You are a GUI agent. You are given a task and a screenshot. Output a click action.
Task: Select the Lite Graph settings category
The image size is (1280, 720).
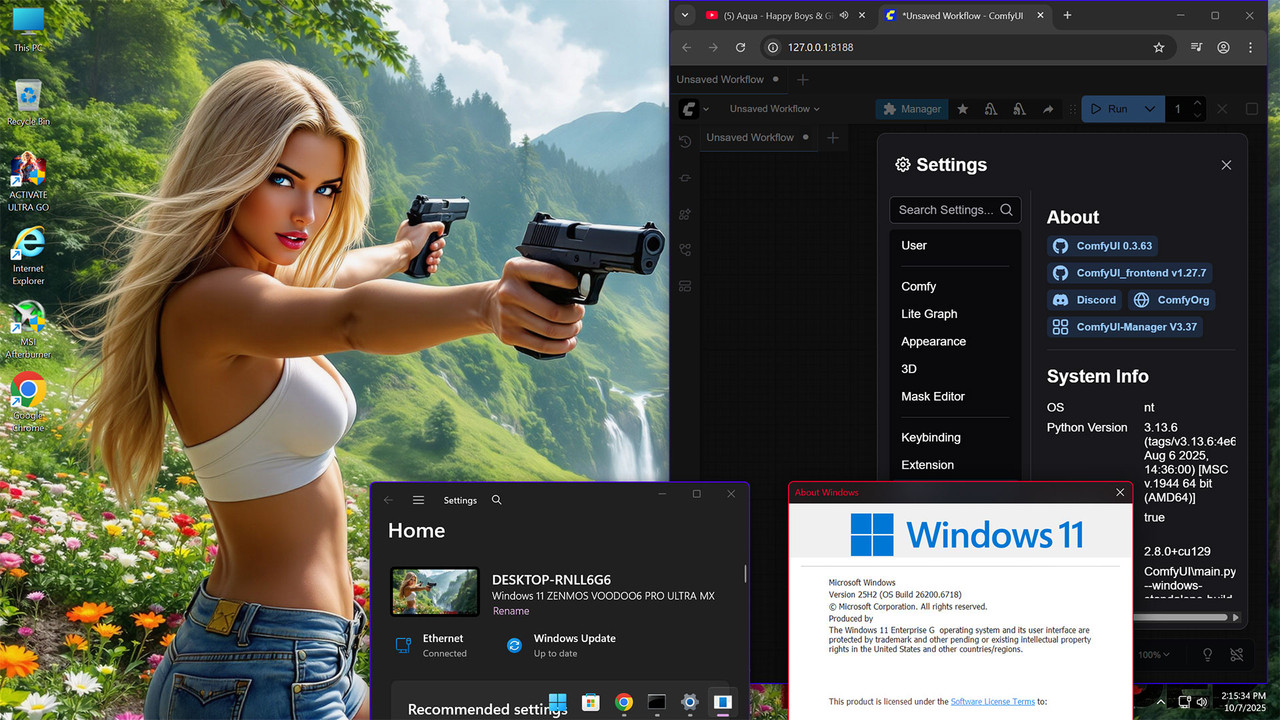pos(955,314)
